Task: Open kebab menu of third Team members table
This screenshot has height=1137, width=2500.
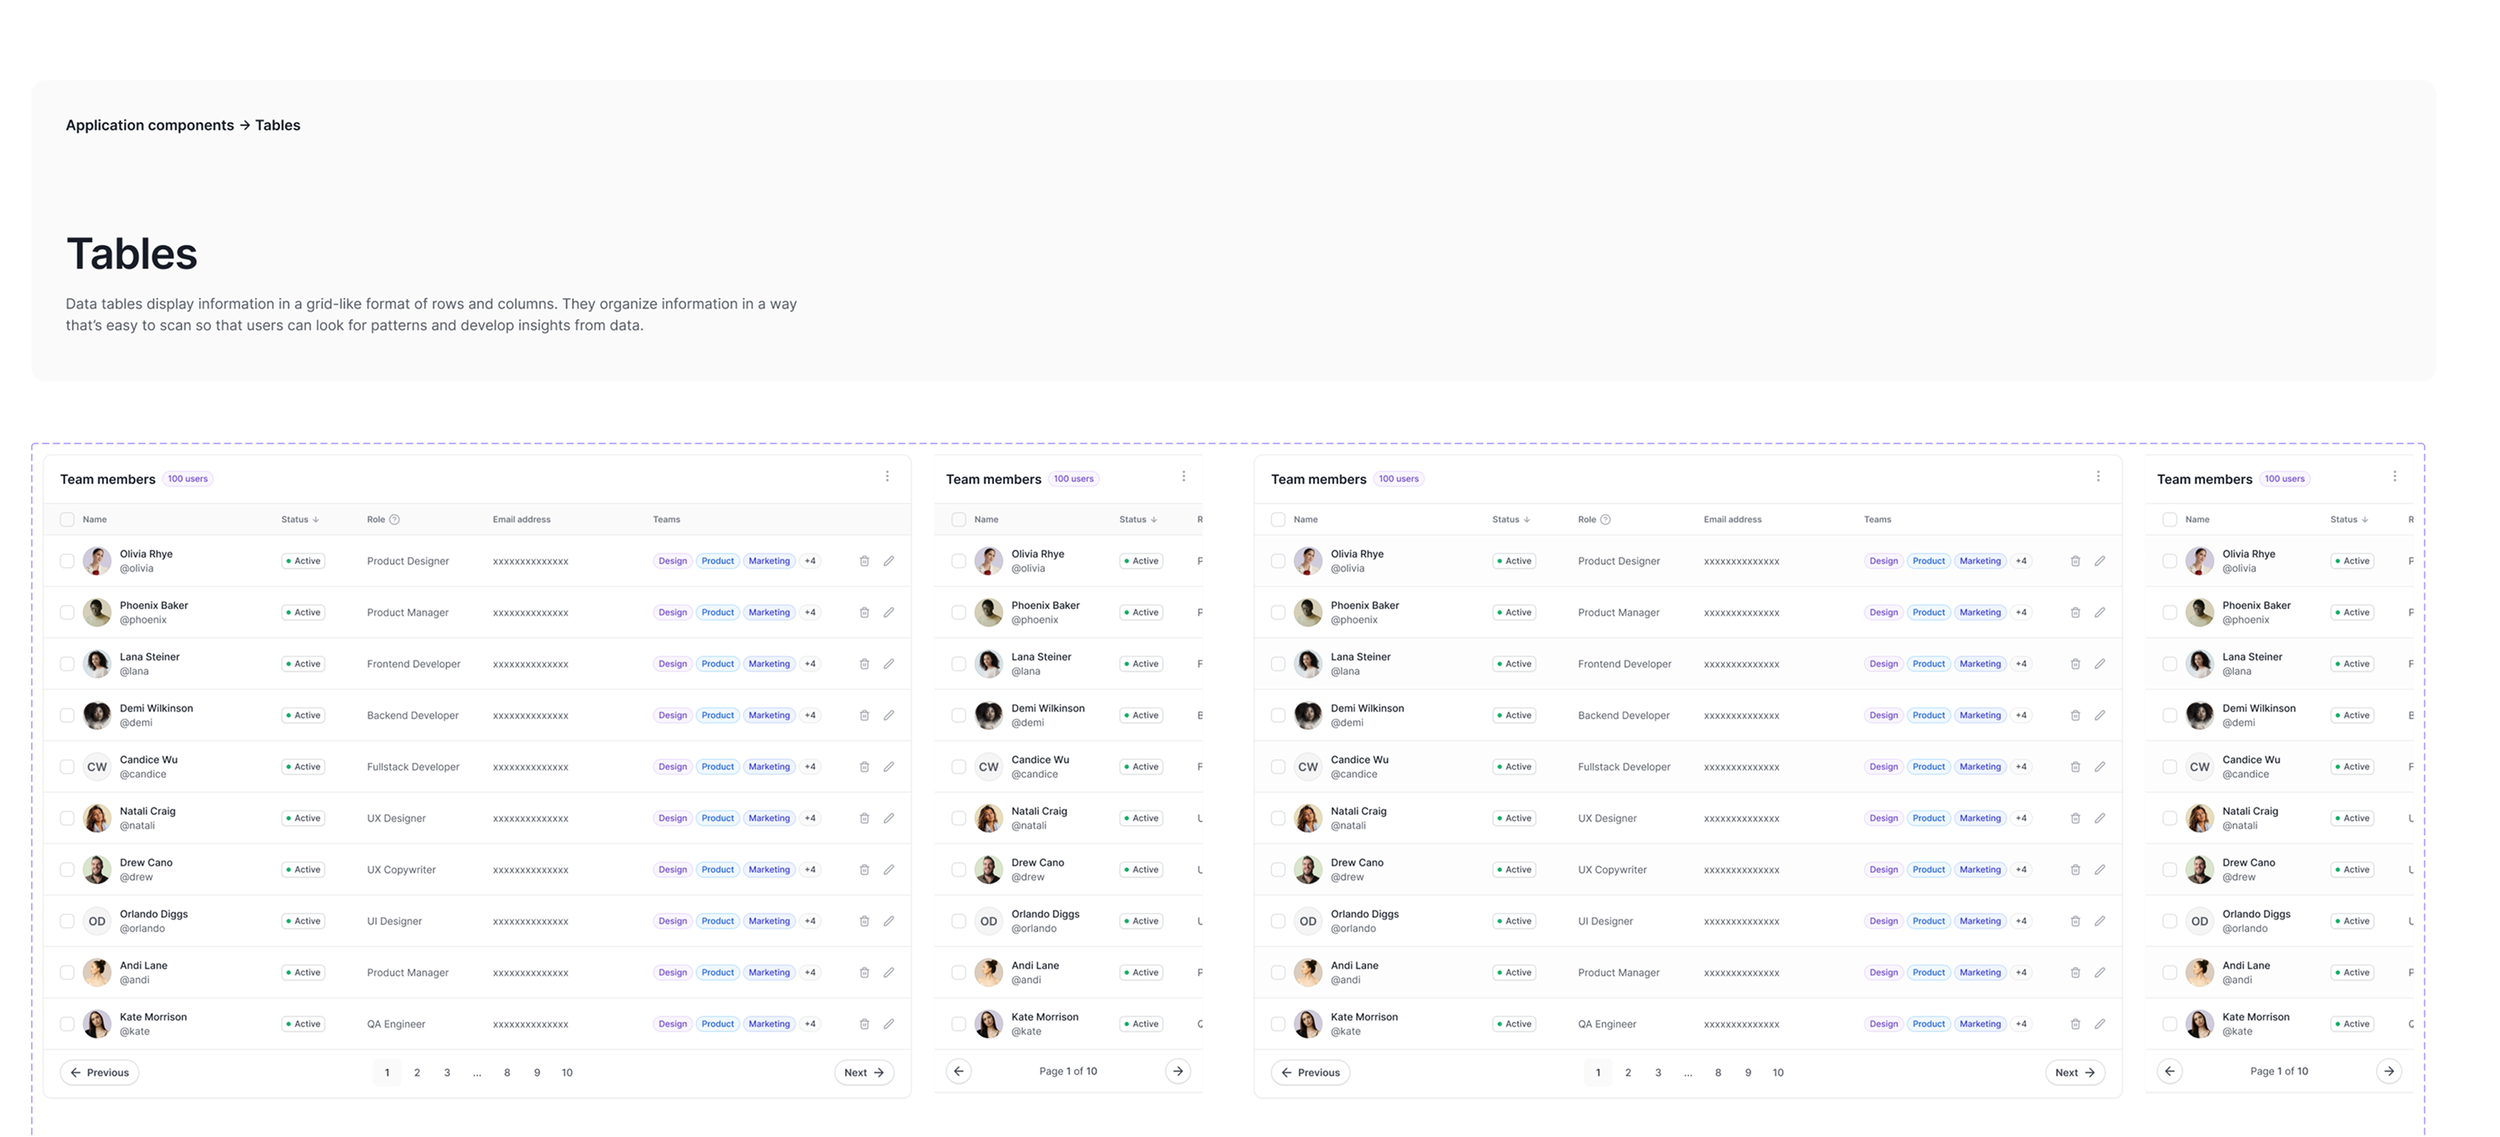Action: click(2098, 477)
